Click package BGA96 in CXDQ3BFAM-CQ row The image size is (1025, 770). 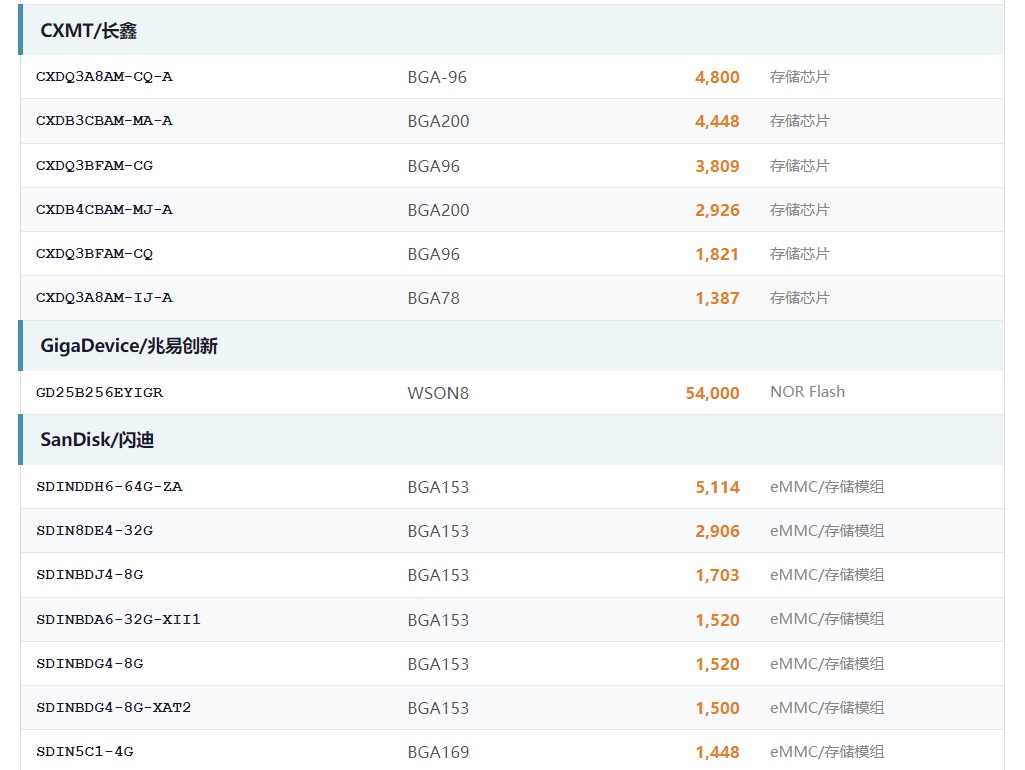click(x=433, y=254)
